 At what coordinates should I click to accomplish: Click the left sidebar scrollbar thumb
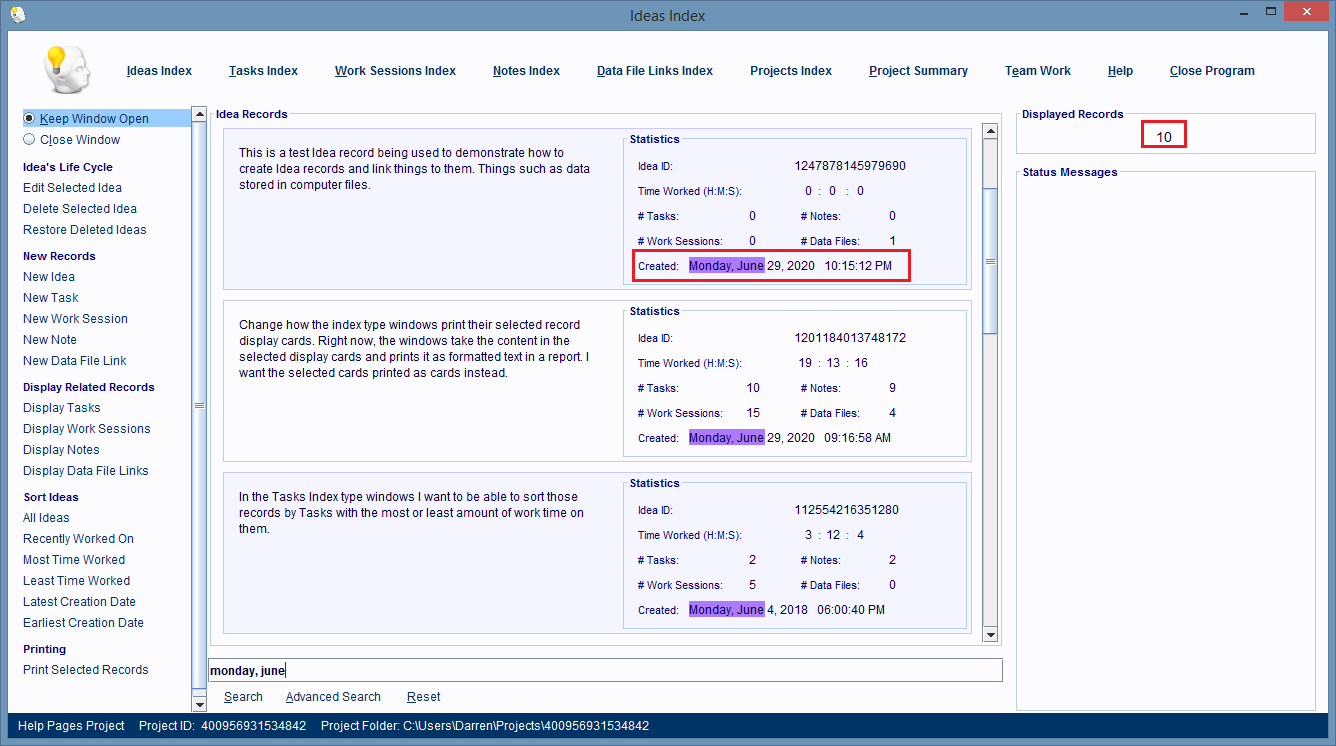(198, 405)
